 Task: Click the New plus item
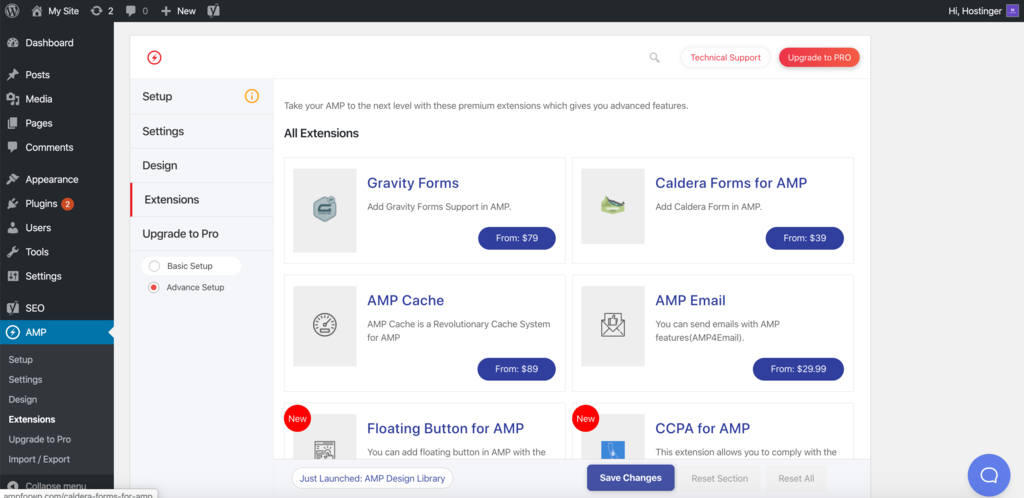[x=178, y=10]
